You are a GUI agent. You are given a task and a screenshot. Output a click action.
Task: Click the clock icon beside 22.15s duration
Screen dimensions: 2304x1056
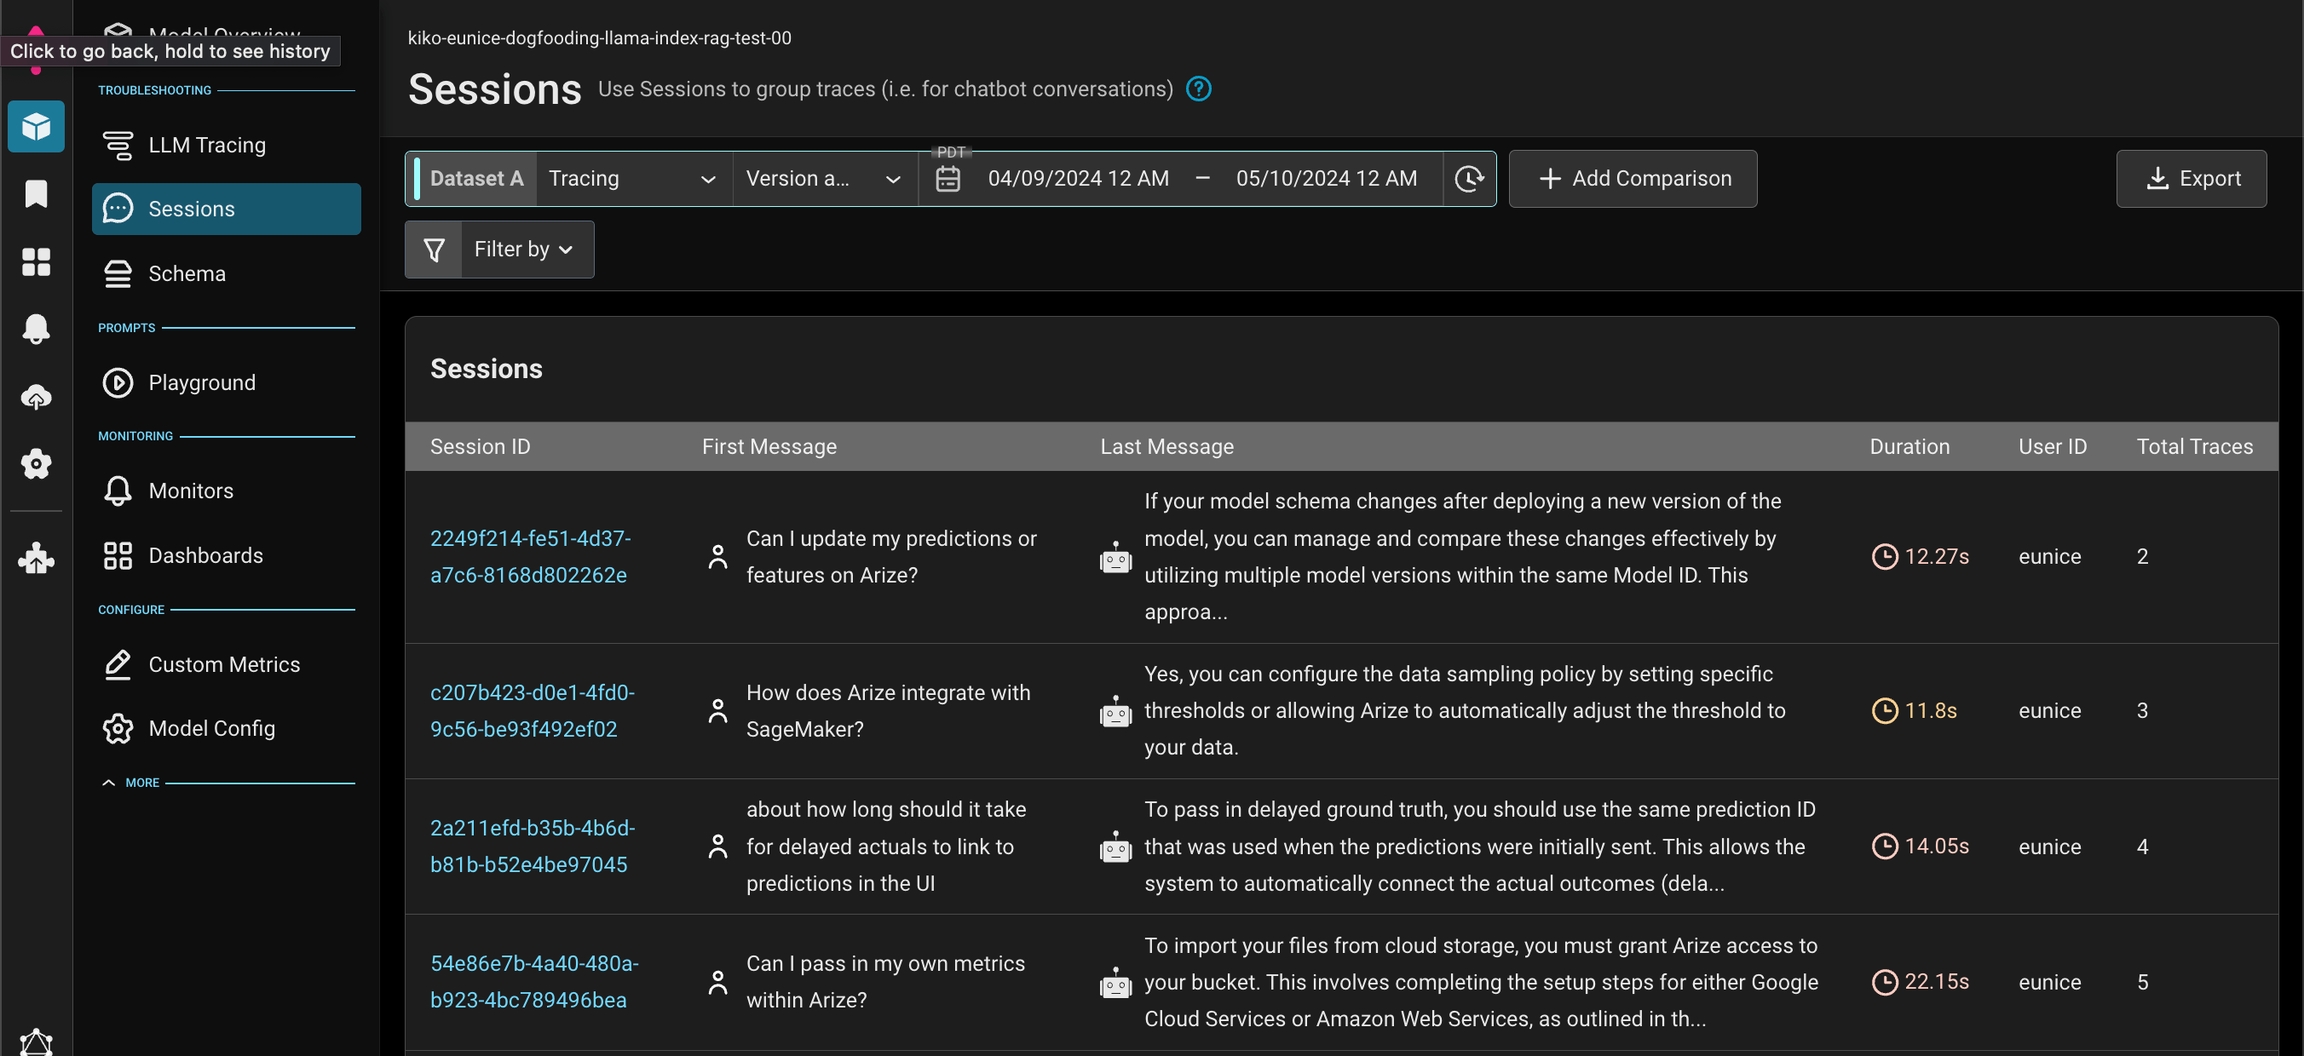[x=1884, y=983]
